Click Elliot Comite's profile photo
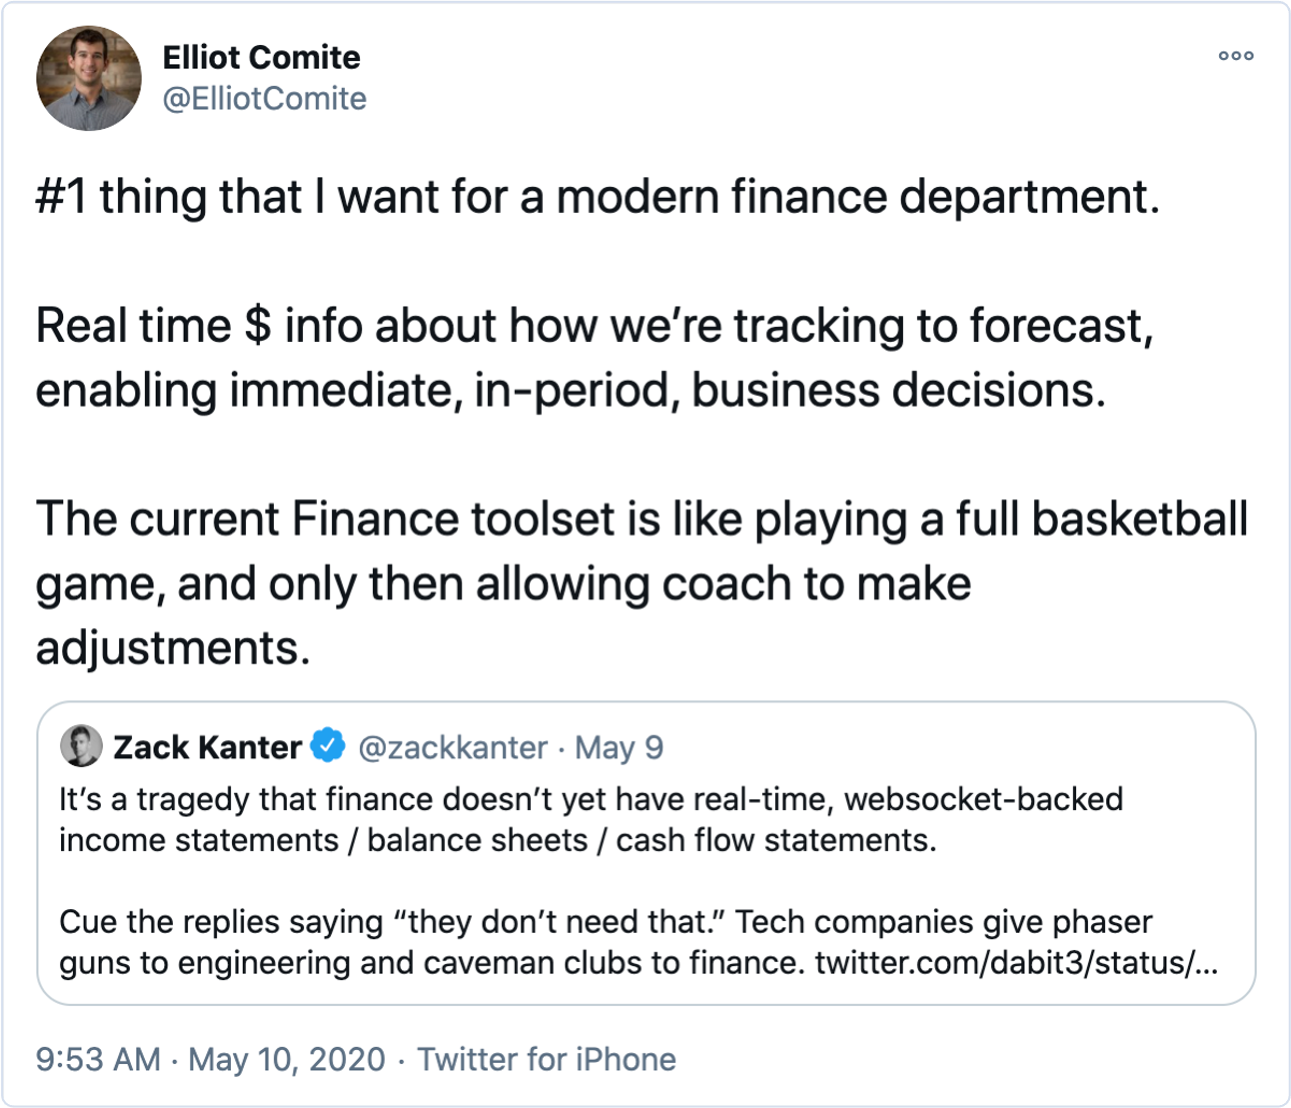 point(88,78)
